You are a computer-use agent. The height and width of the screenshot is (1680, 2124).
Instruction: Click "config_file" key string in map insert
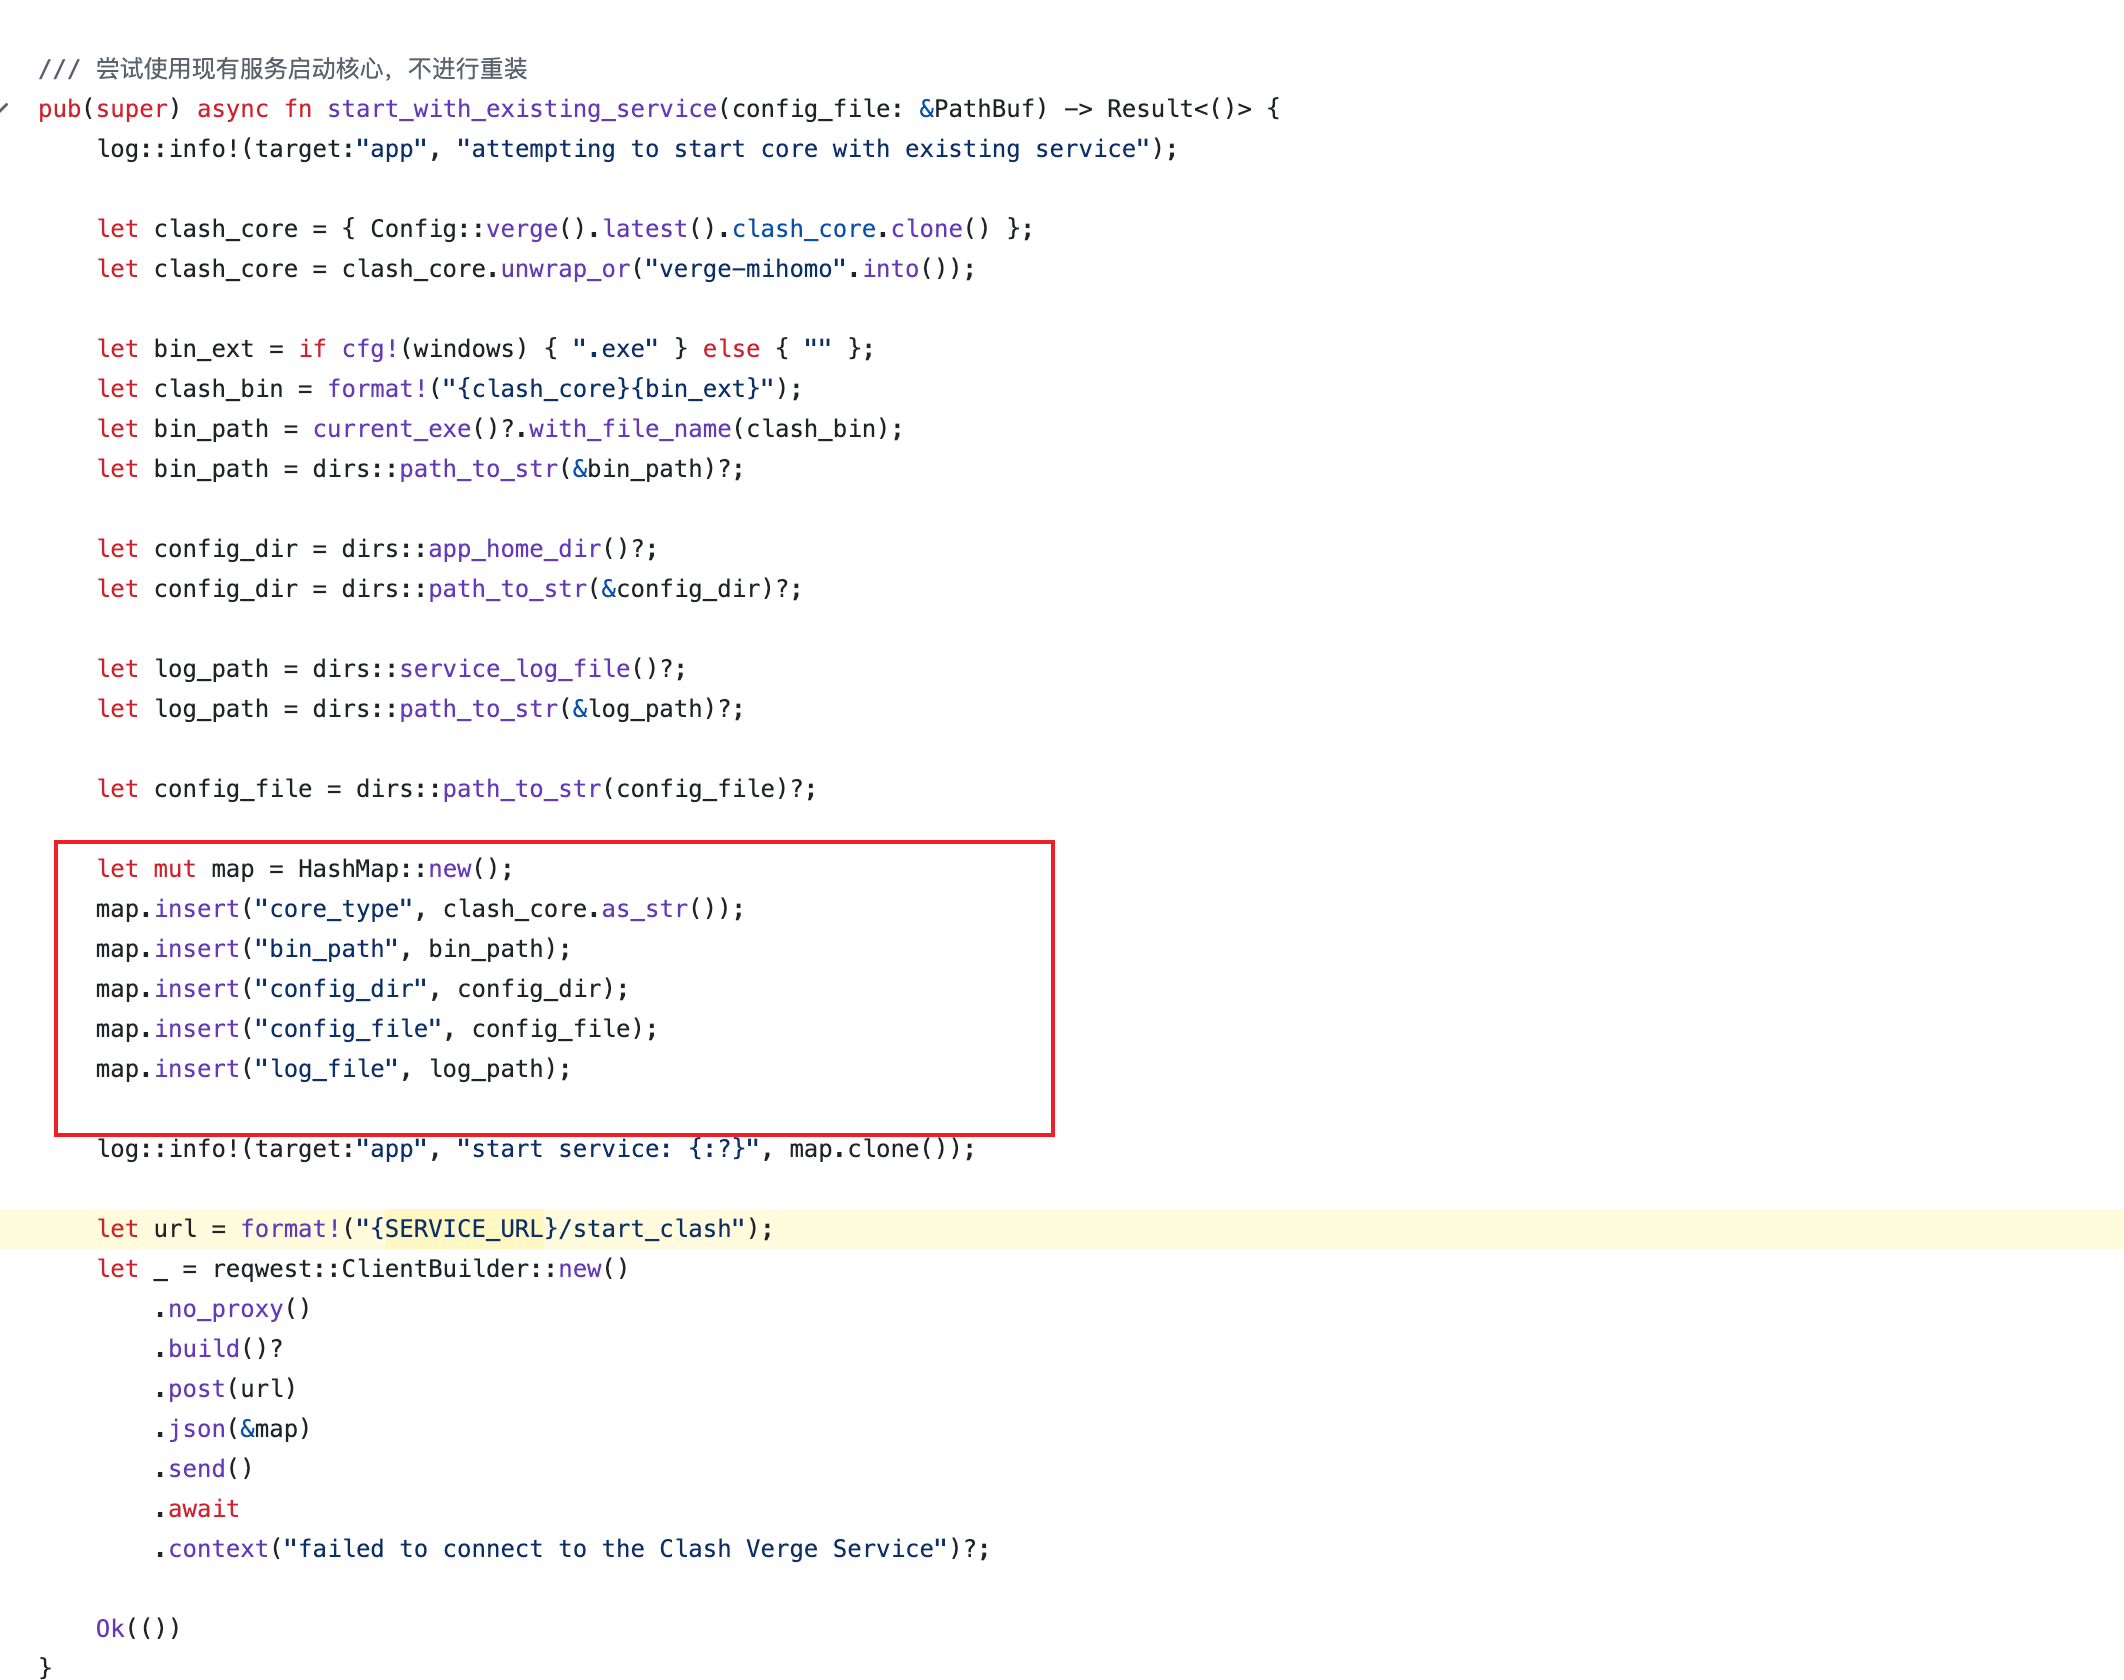point(348,1028)
